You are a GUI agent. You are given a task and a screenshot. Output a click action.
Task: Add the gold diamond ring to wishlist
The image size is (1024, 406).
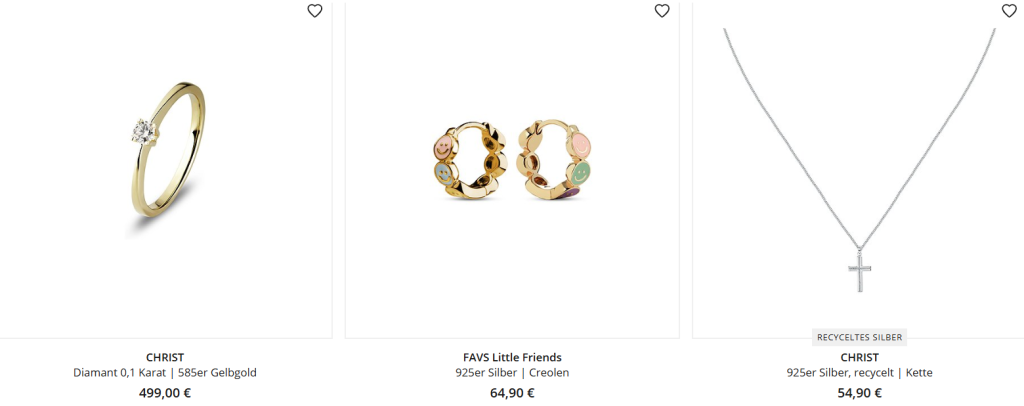tap(315, 10)
